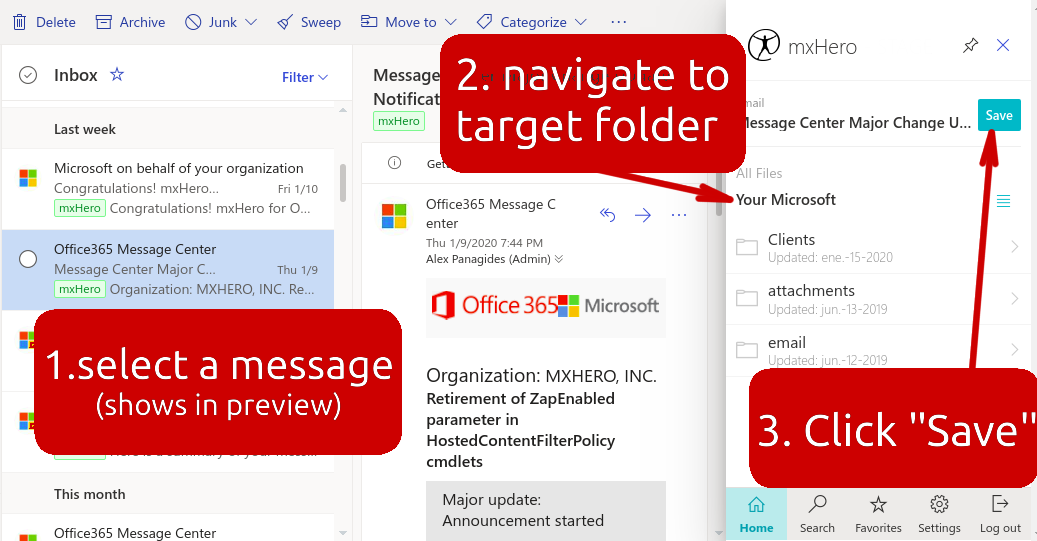Click the Sweep broom tool
Image resolution: width=1037 pixels, height=541 pixels.
309,22
